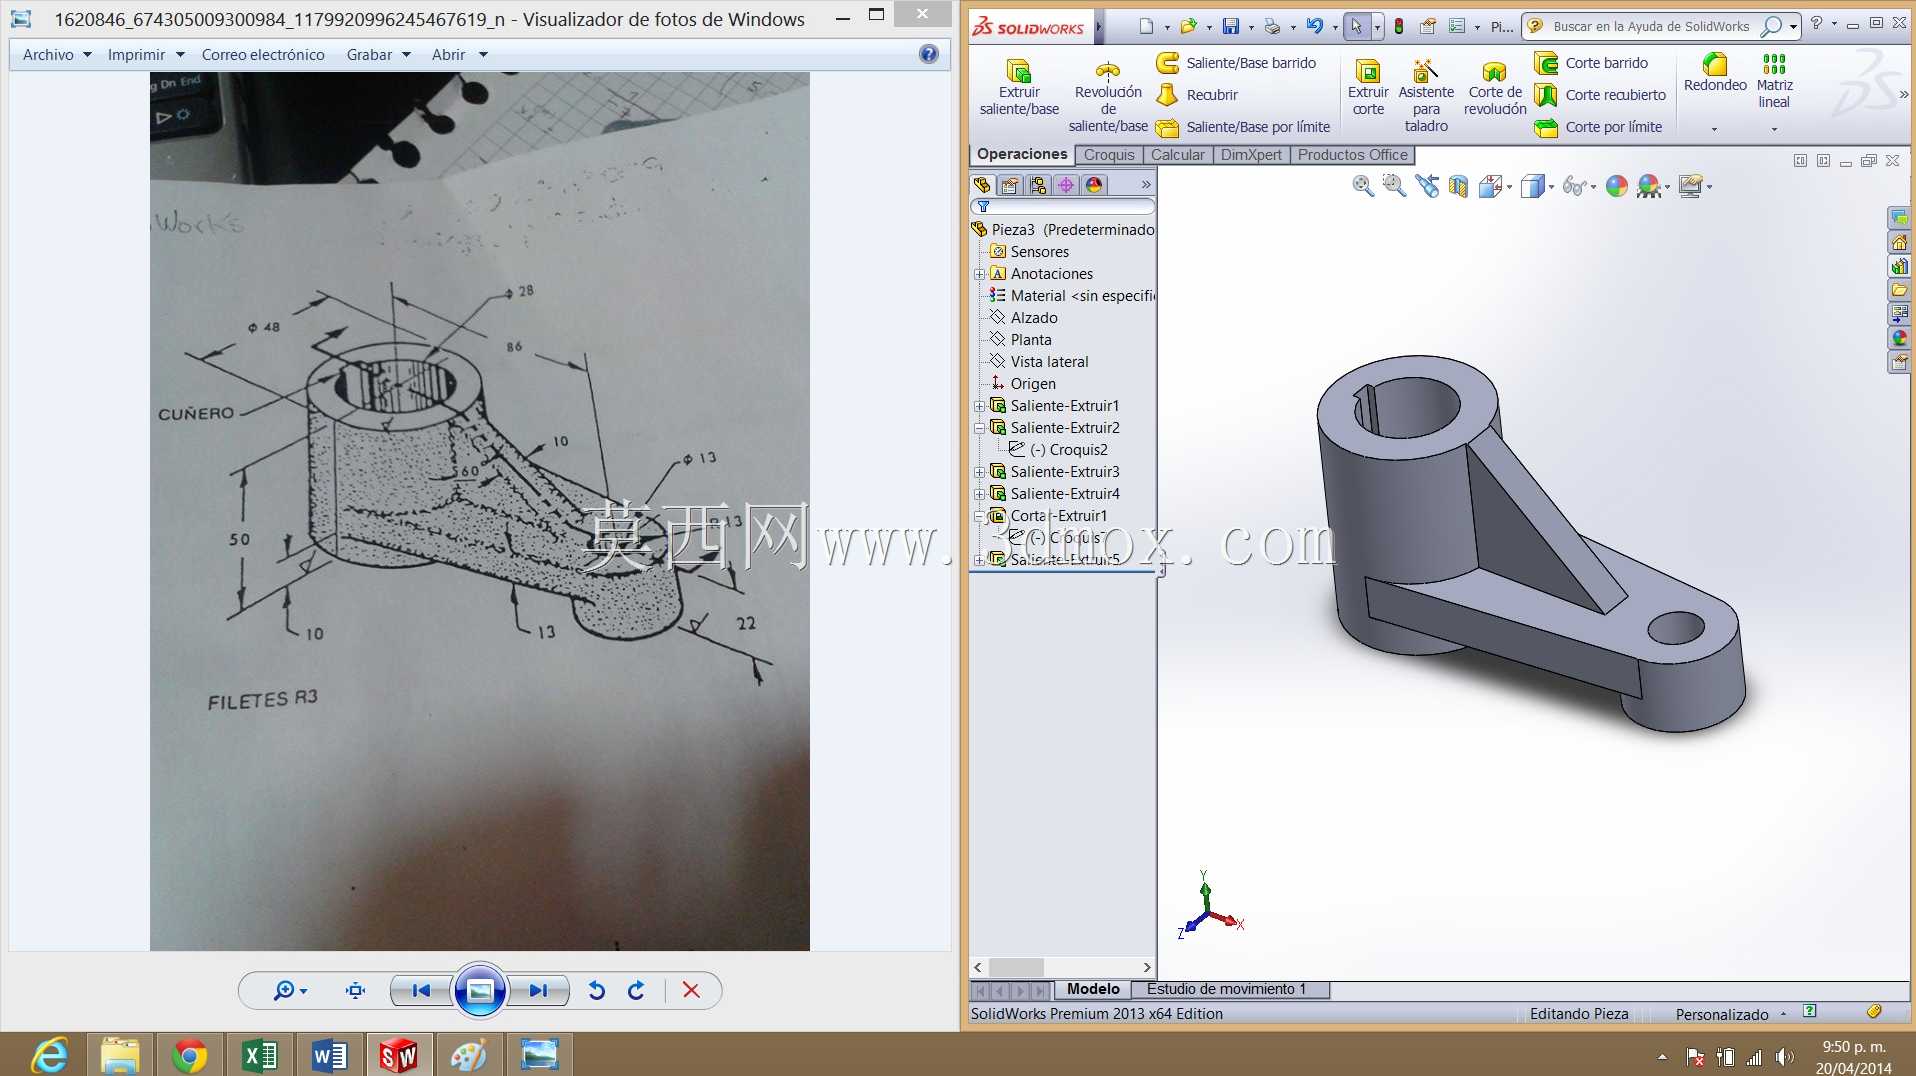This screenshot has width=1916, height=1076.
Task: Open DimXpertManager tab icon
Action: [1066, 185]
